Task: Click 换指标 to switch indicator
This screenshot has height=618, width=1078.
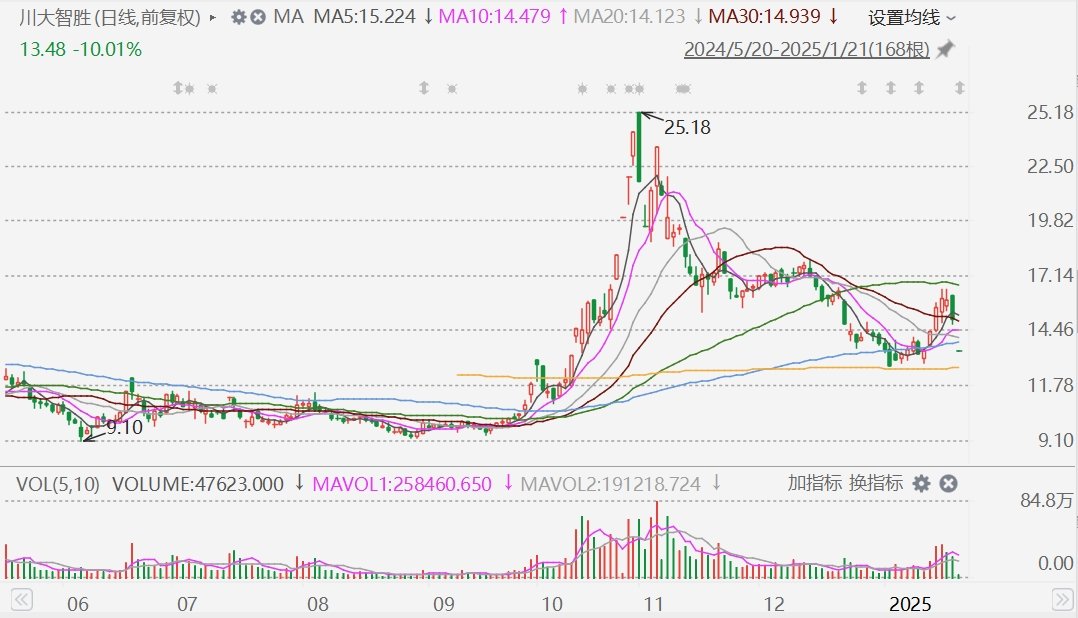Action: (x=876, y=484)
